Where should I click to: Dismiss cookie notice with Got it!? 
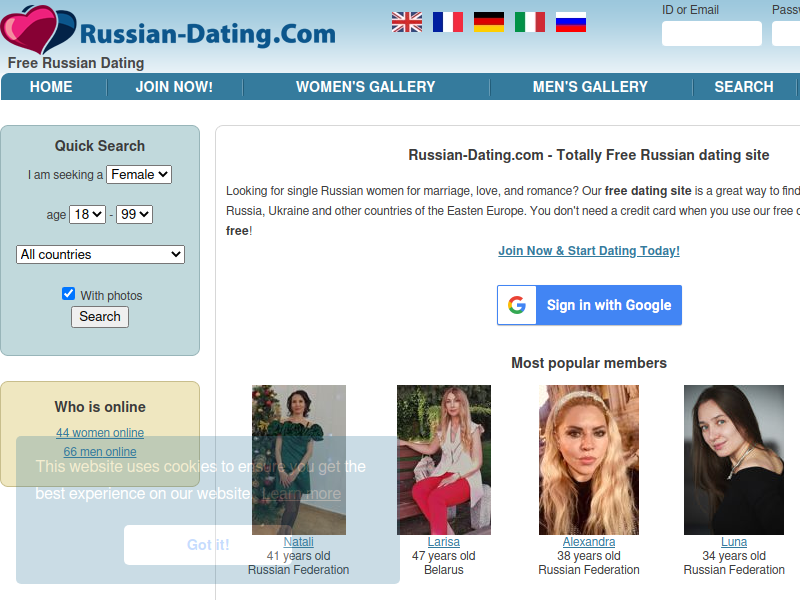coord(208,545)
